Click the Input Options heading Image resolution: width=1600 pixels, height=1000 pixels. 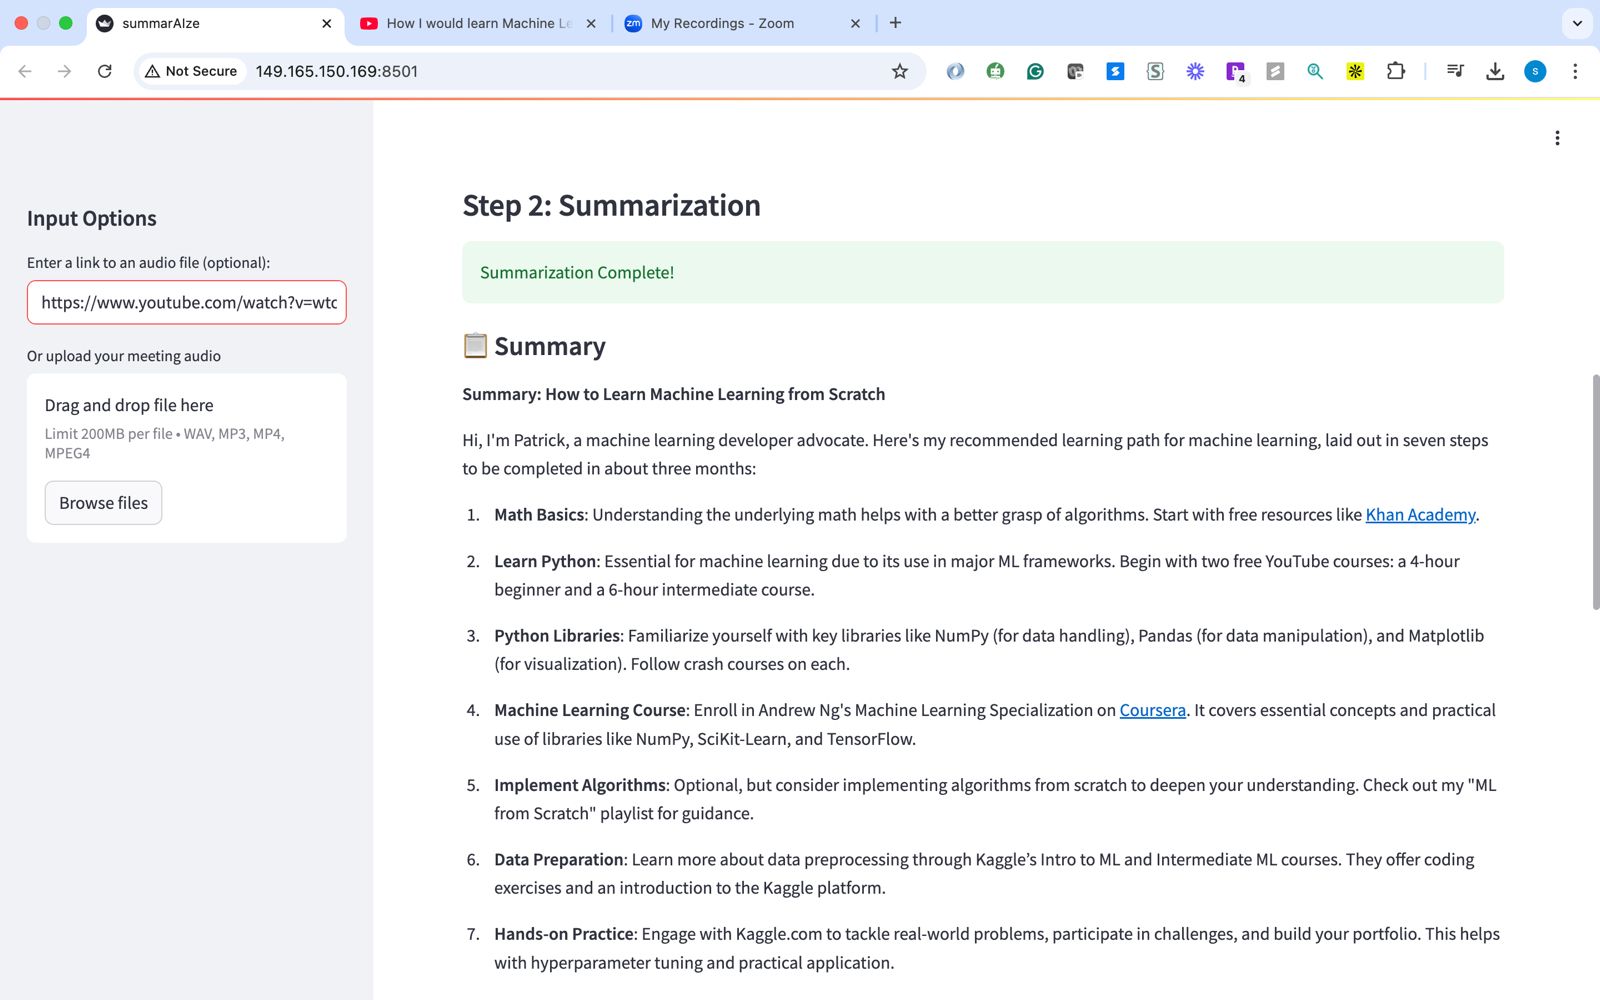click(x=92, y=218)
